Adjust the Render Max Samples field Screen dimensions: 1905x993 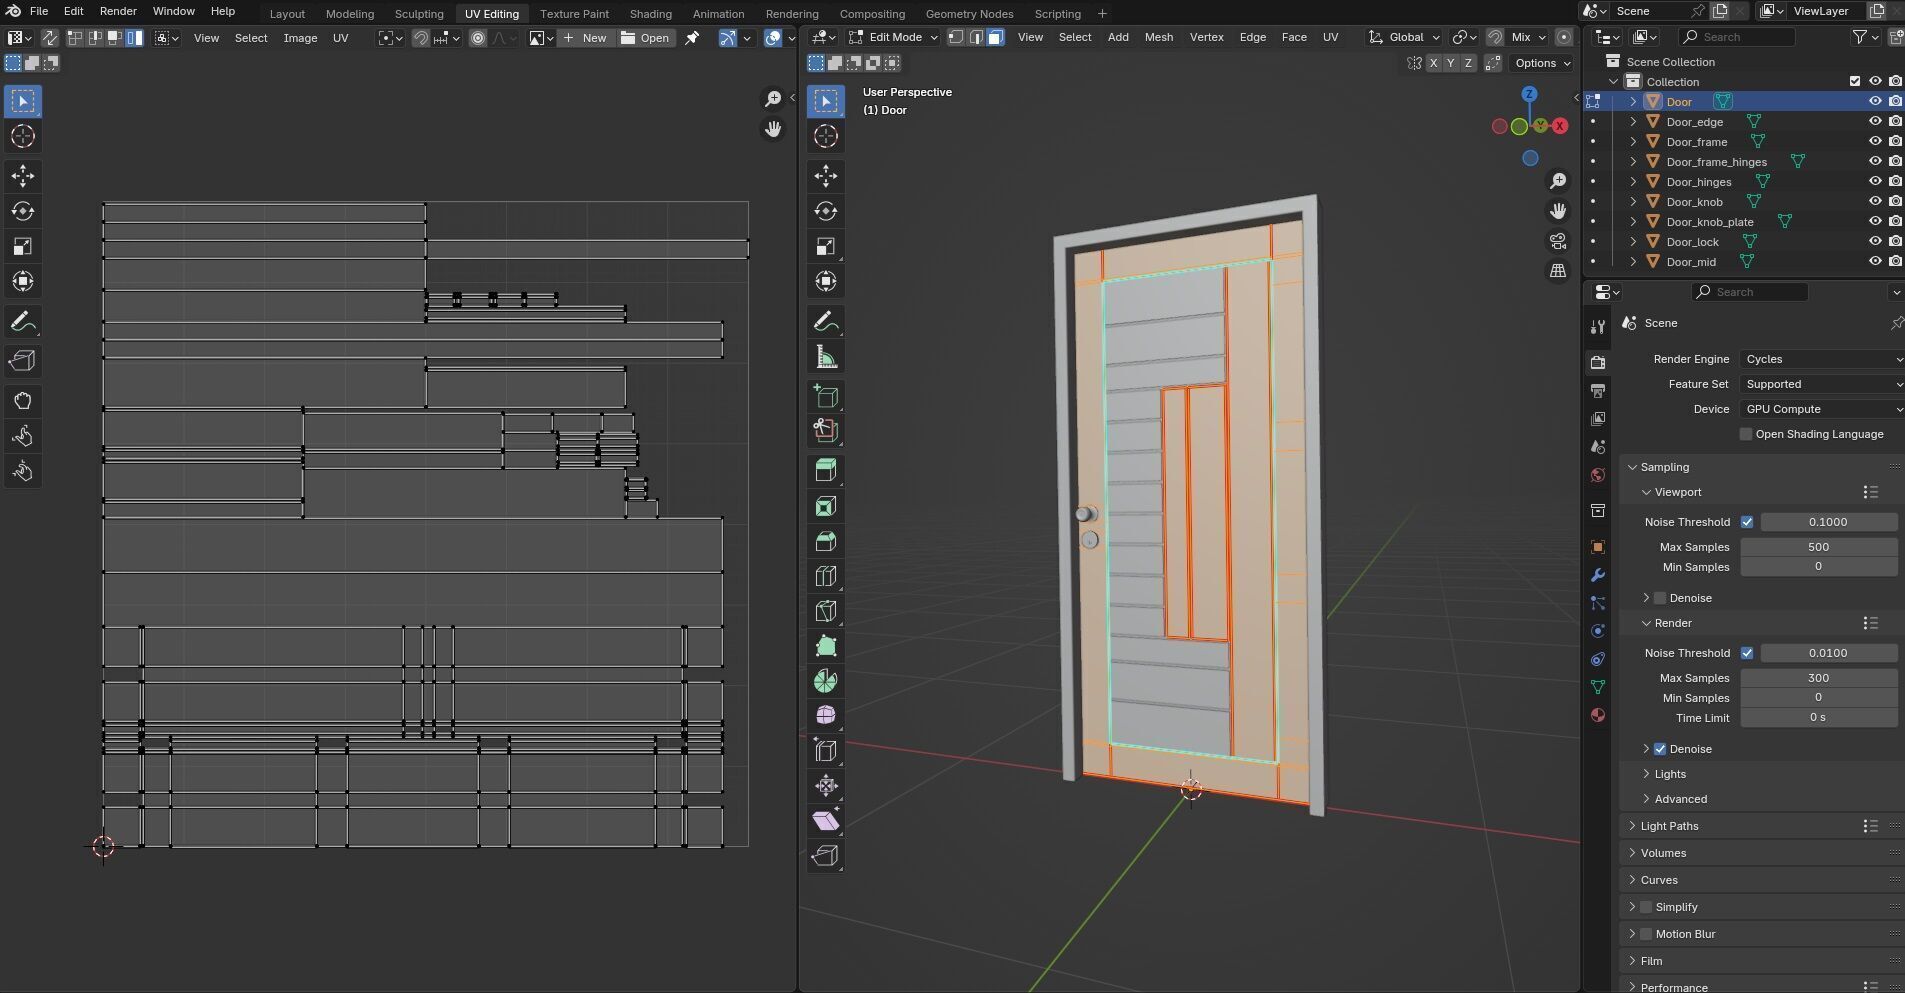[x=1818, y=678]
